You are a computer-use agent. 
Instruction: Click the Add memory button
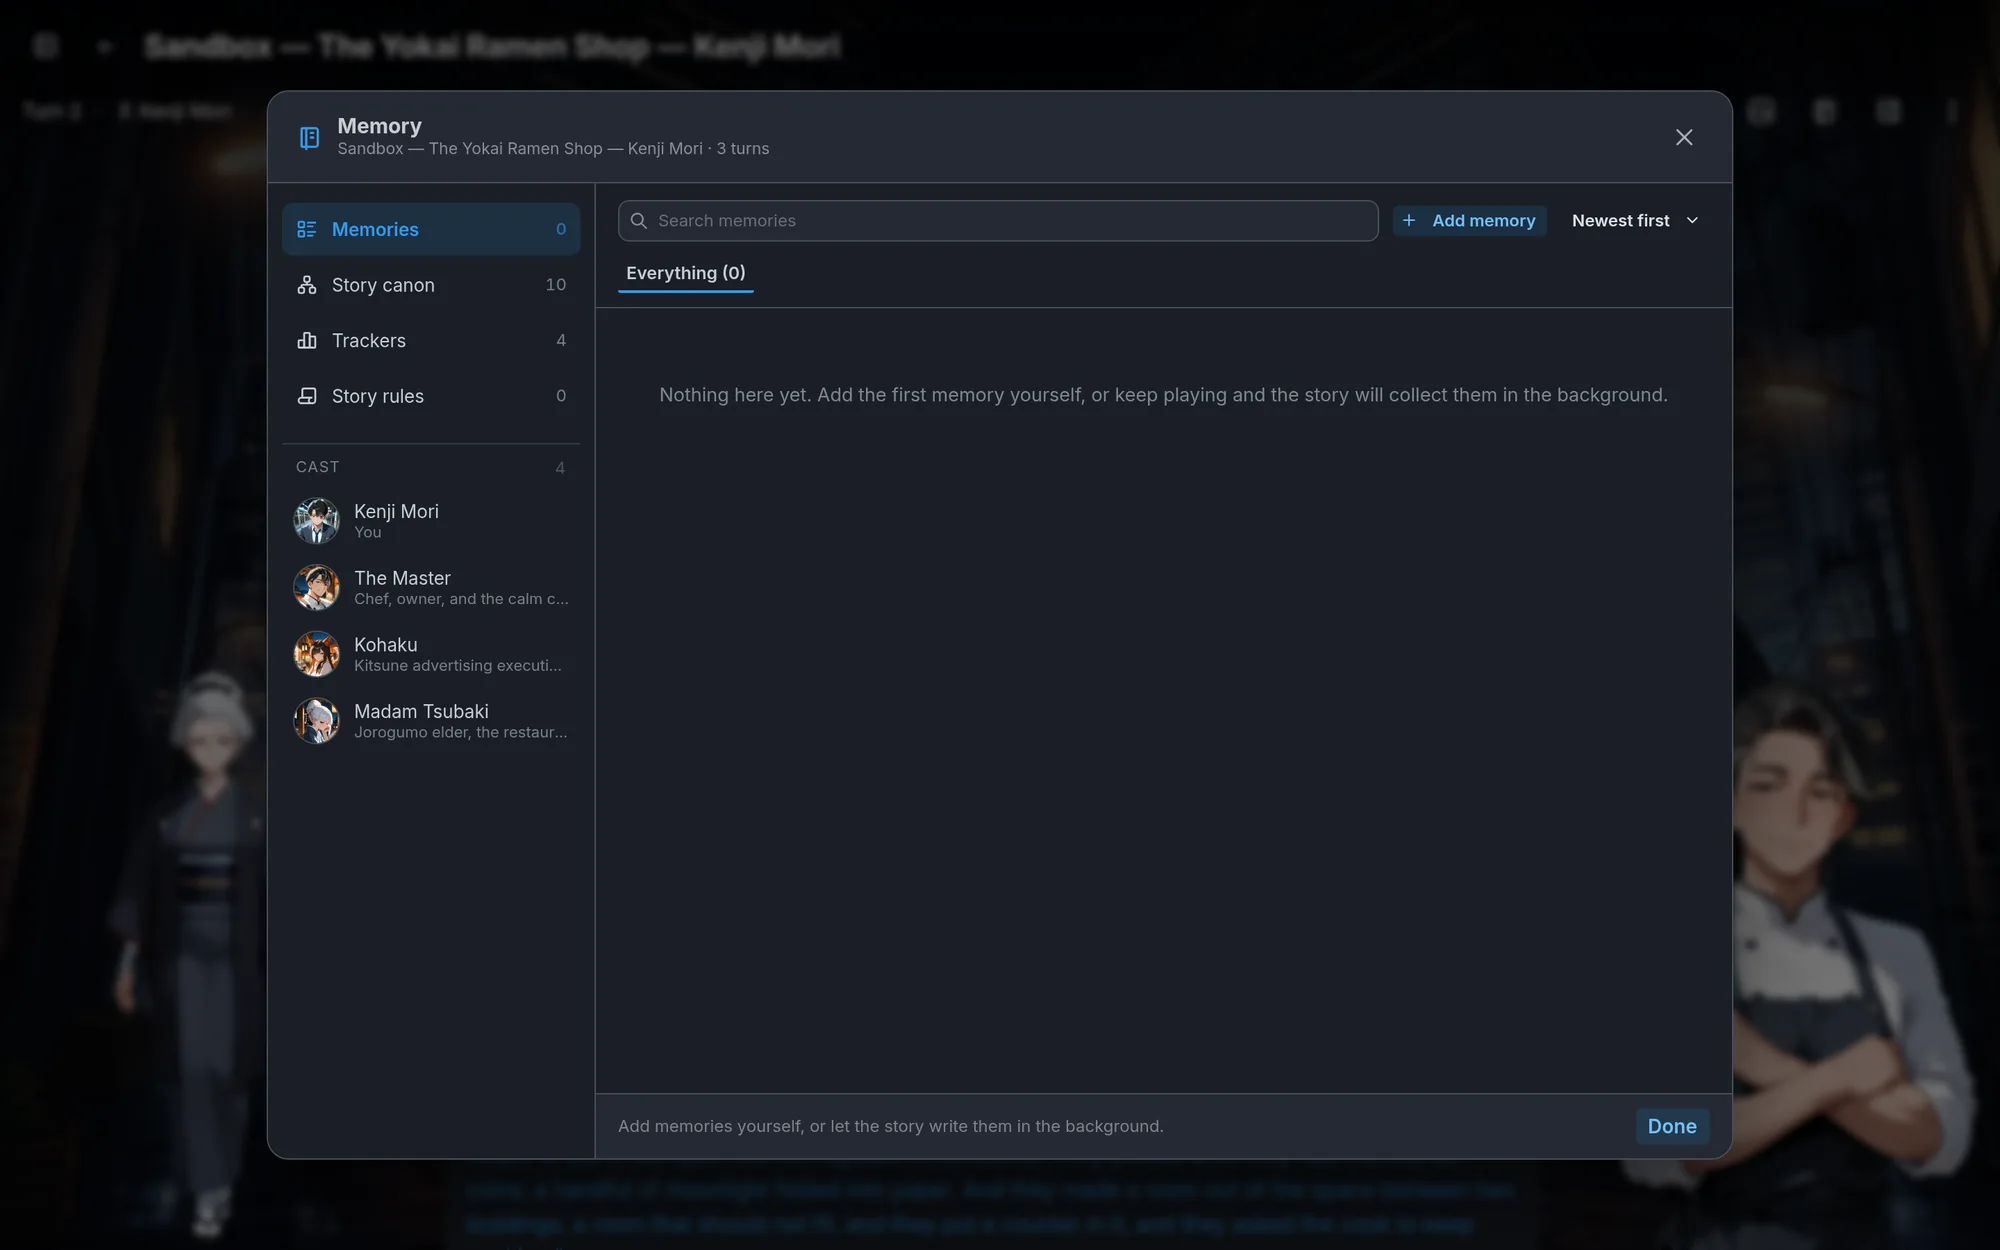1469,221
